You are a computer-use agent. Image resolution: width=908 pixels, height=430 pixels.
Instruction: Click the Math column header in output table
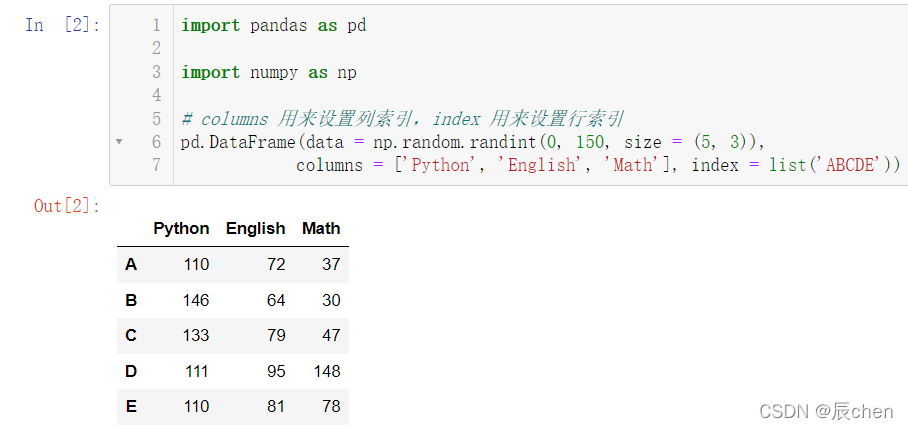click(x=321, y=229)
